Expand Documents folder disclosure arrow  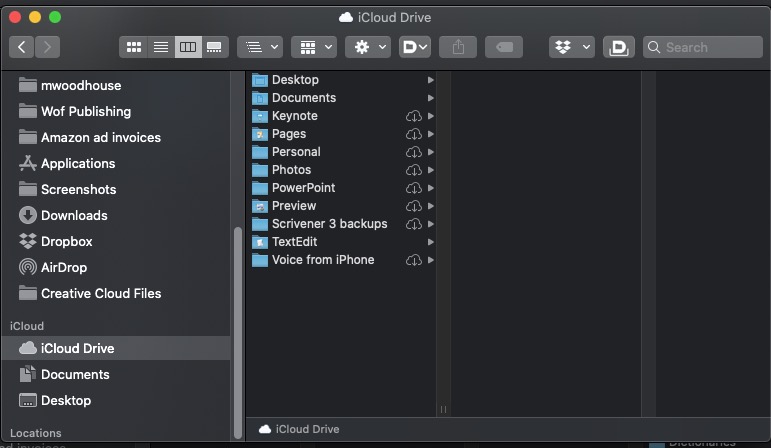click(431, 98)
